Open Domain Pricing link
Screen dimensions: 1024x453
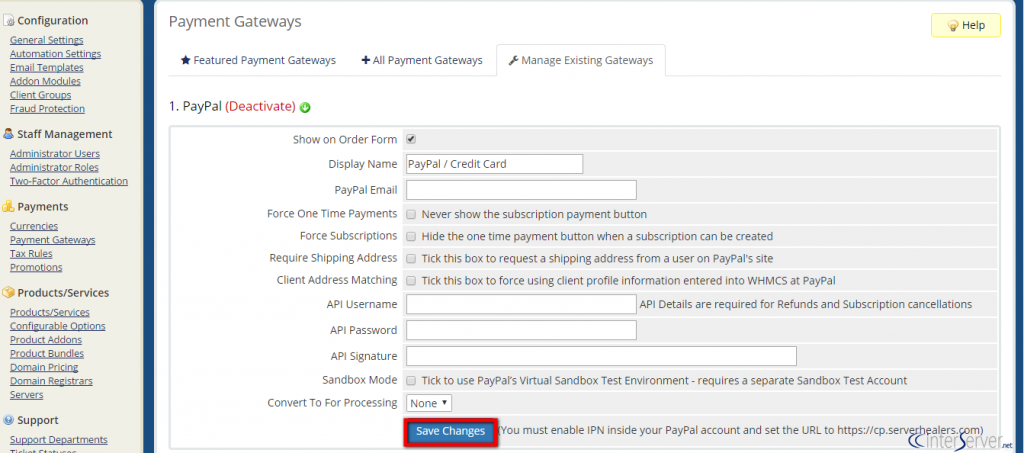[44, 367]
